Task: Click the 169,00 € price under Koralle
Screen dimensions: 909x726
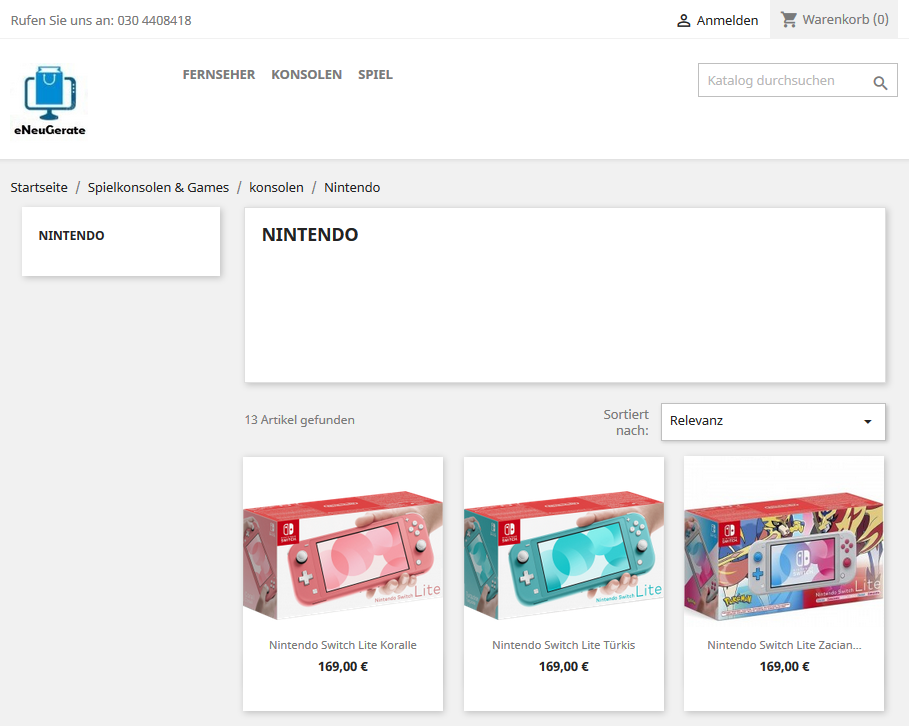Action: [x=343, y=667]
